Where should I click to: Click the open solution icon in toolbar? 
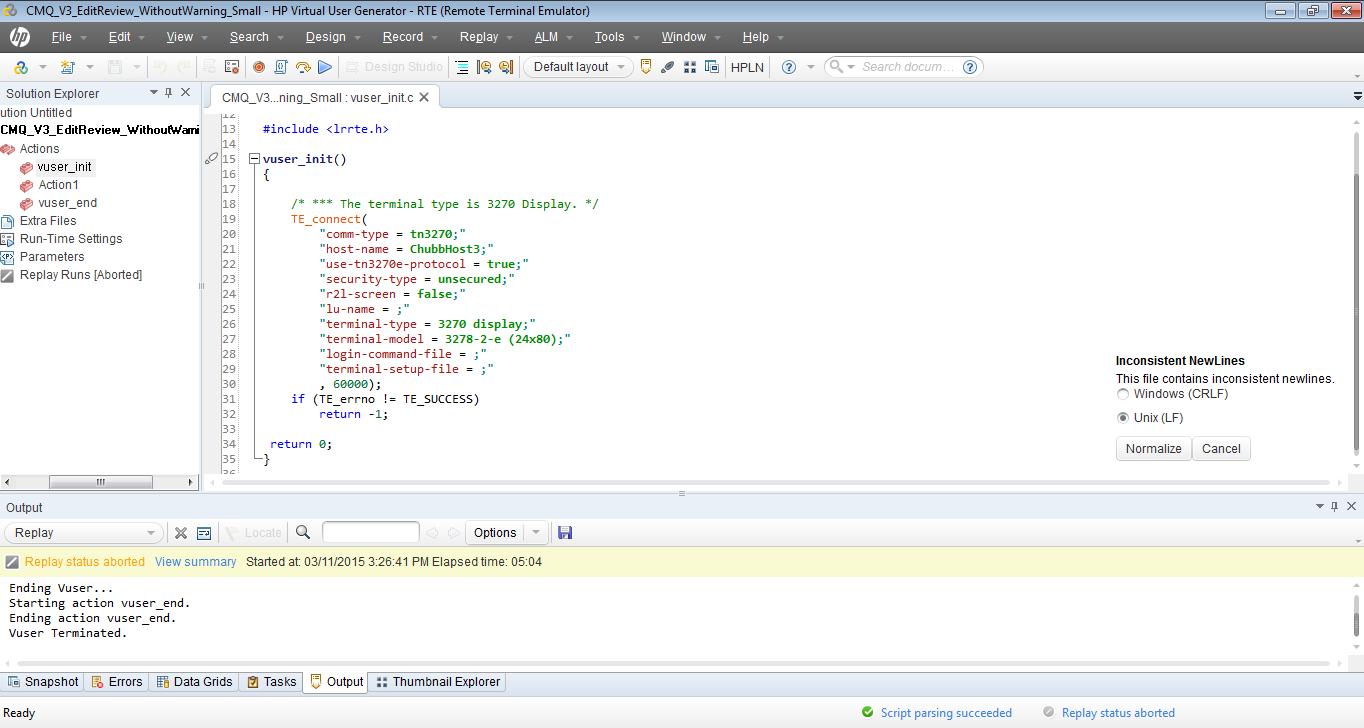click(20, 67)
